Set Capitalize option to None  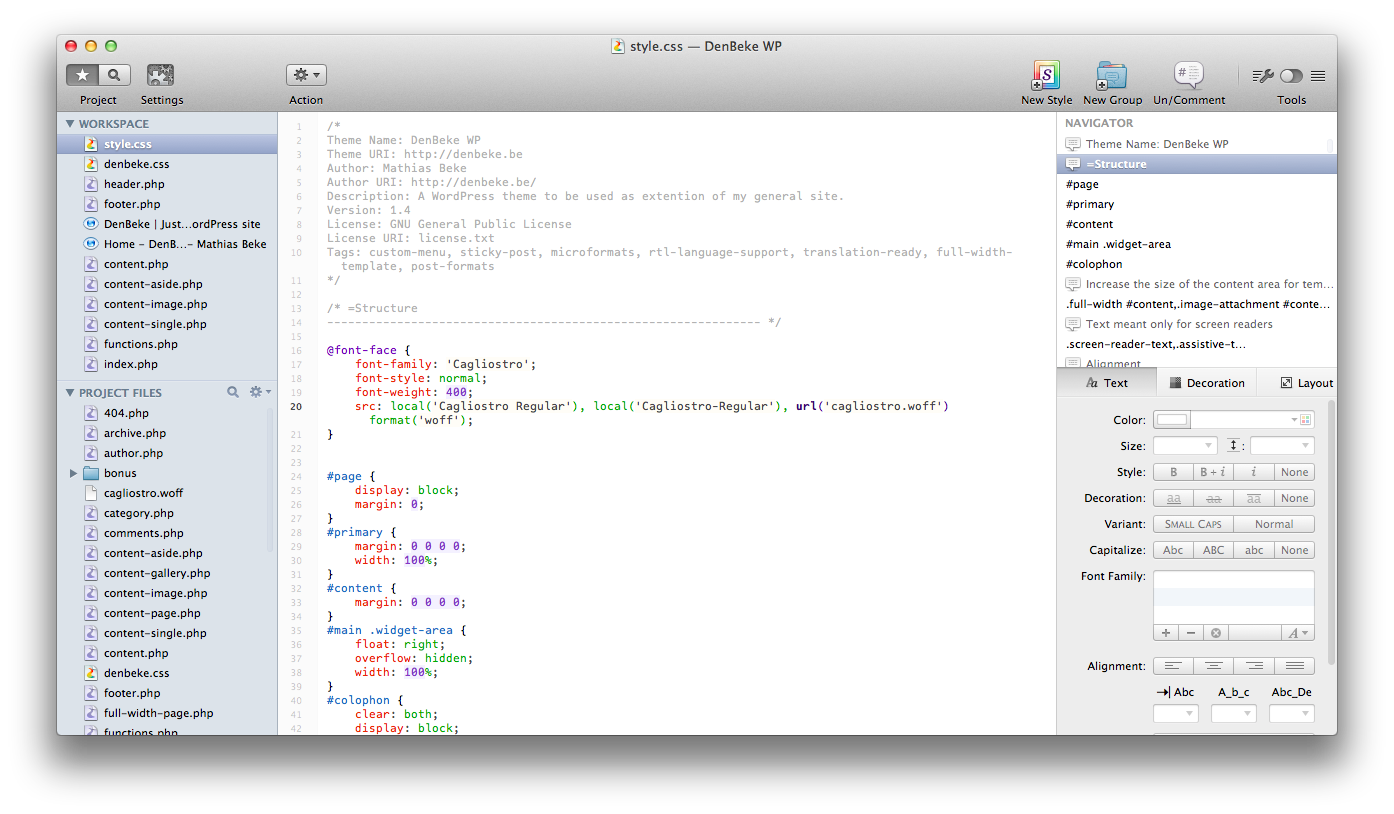click(x=1294, y=550)
